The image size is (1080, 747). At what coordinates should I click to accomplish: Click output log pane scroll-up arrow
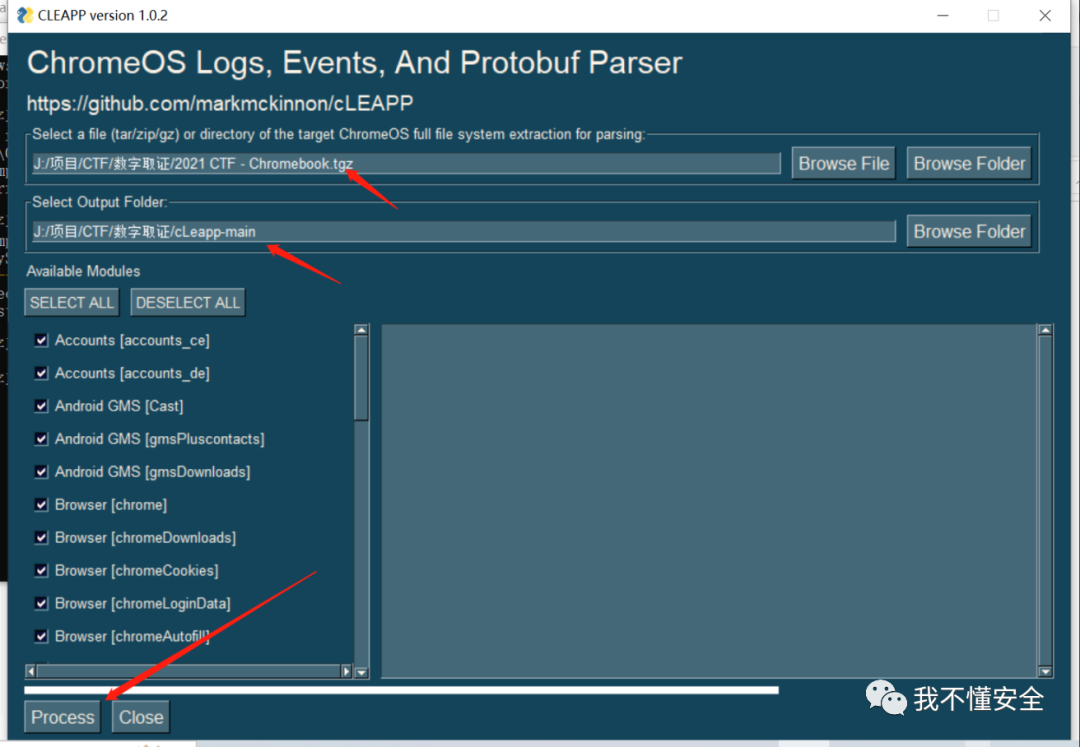click(x=1045, y=330)
